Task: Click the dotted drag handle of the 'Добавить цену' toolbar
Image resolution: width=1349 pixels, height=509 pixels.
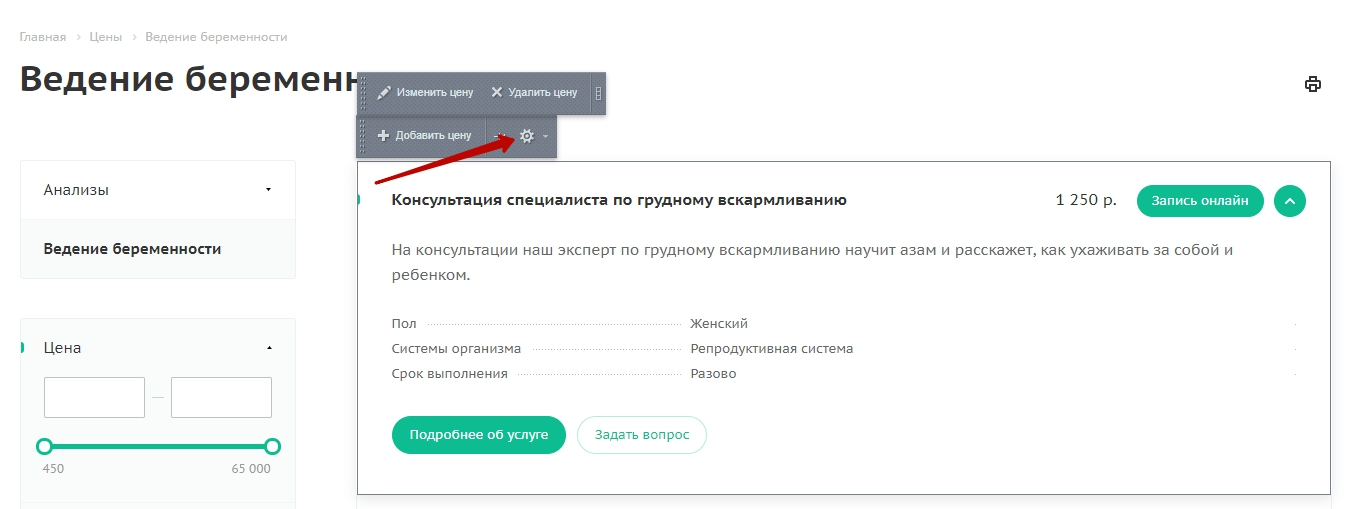Action: [363, 136]
